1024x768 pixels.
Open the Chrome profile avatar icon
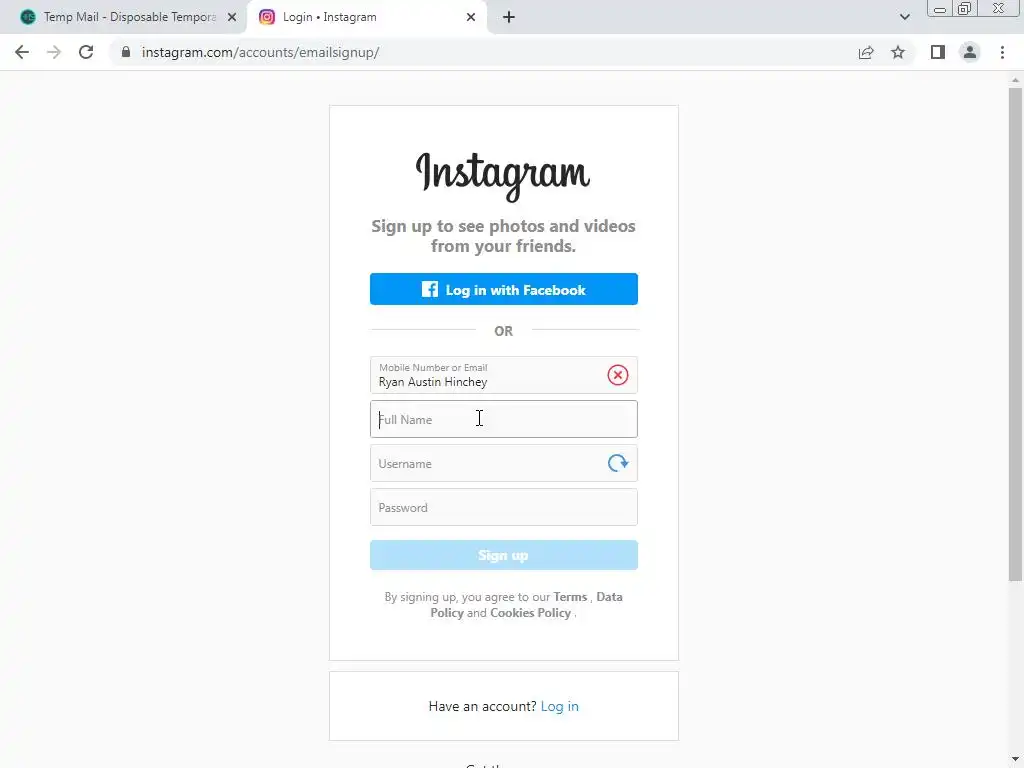point(970,52)
